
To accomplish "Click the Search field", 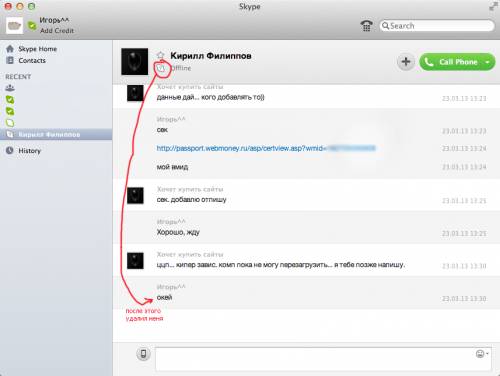I will (437, 26).
